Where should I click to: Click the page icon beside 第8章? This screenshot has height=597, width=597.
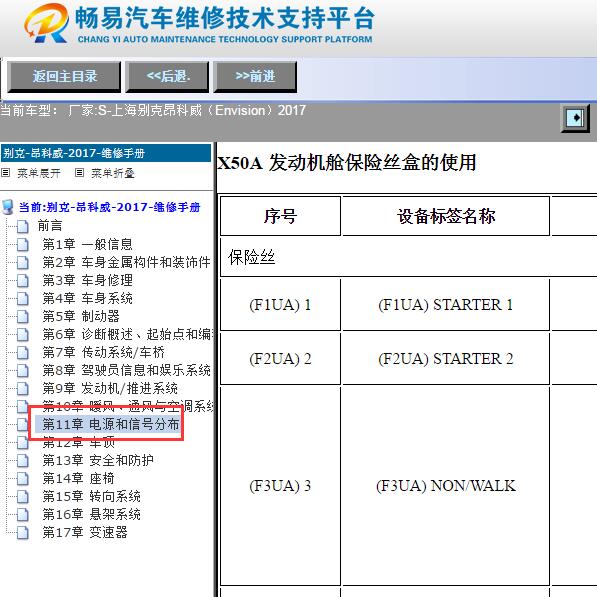23,370
